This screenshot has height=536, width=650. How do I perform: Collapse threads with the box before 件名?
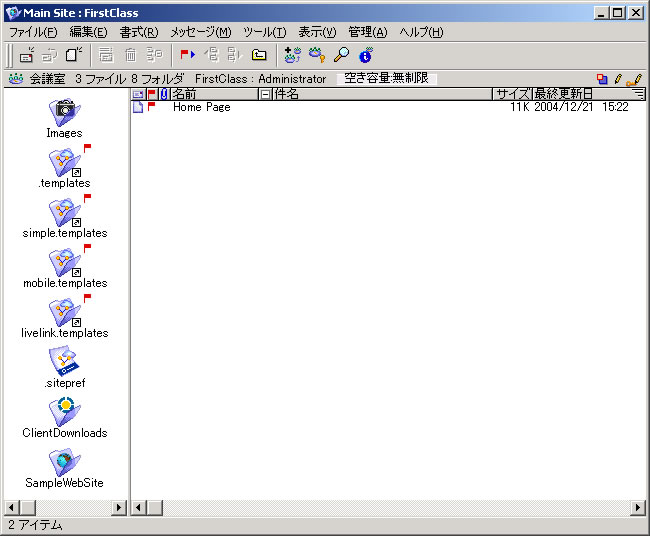coord(265,95)
